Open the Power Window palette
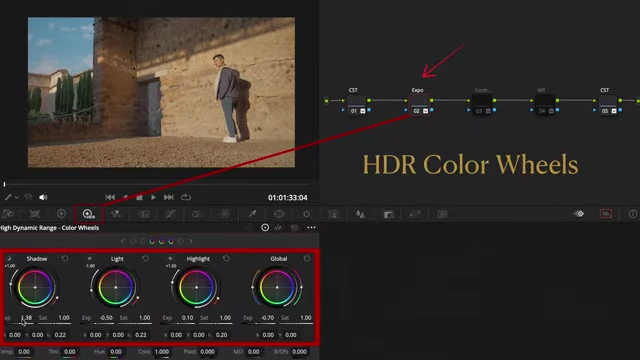This screenshot has height=360, width=640. coord(279,214)
